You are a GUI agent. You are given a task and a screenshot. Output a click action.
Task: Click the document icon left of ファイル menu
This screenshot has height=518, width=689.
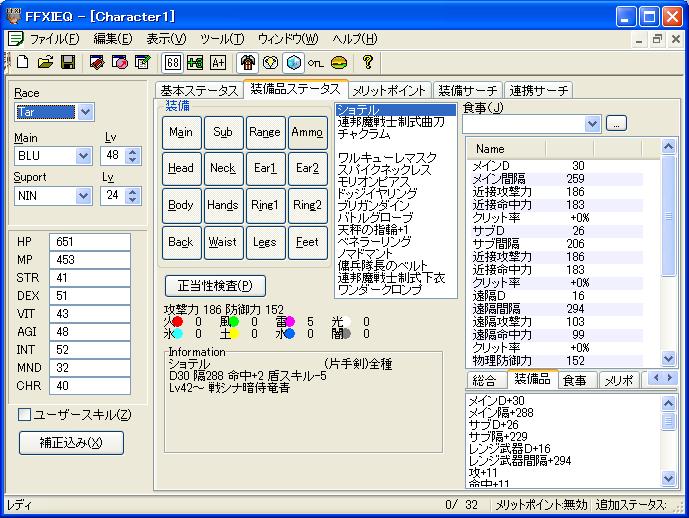tap(16, 39)
